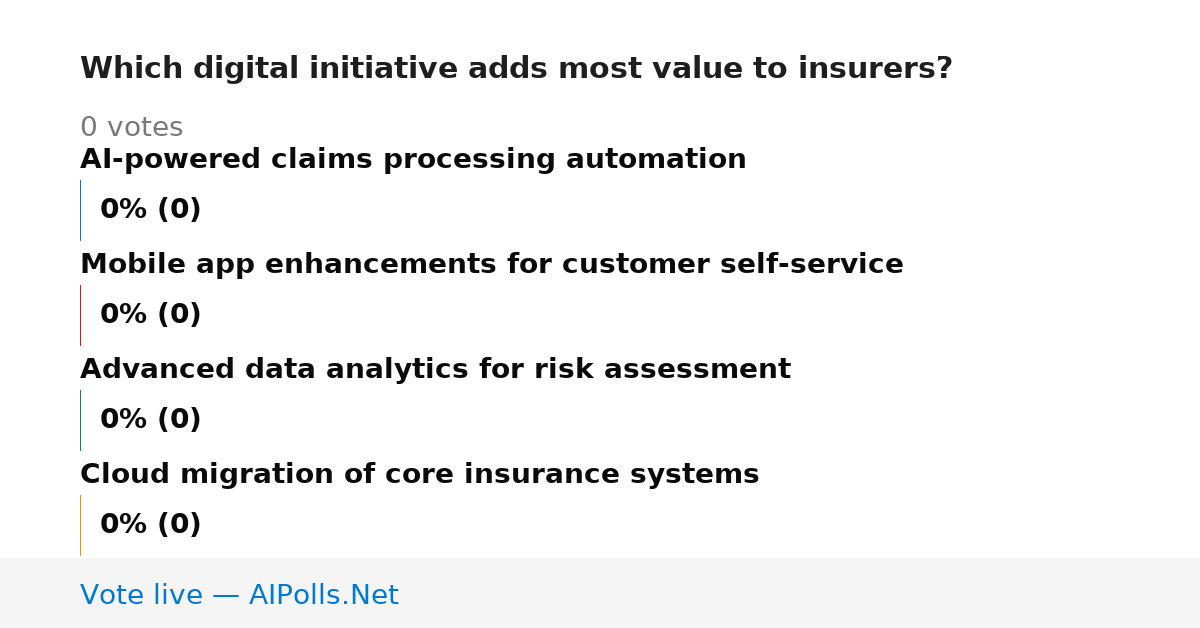Click the 0% (0) result under Advanced data analytics
The height and width of the screenshot is (628, 1200).
click(151, 420)
